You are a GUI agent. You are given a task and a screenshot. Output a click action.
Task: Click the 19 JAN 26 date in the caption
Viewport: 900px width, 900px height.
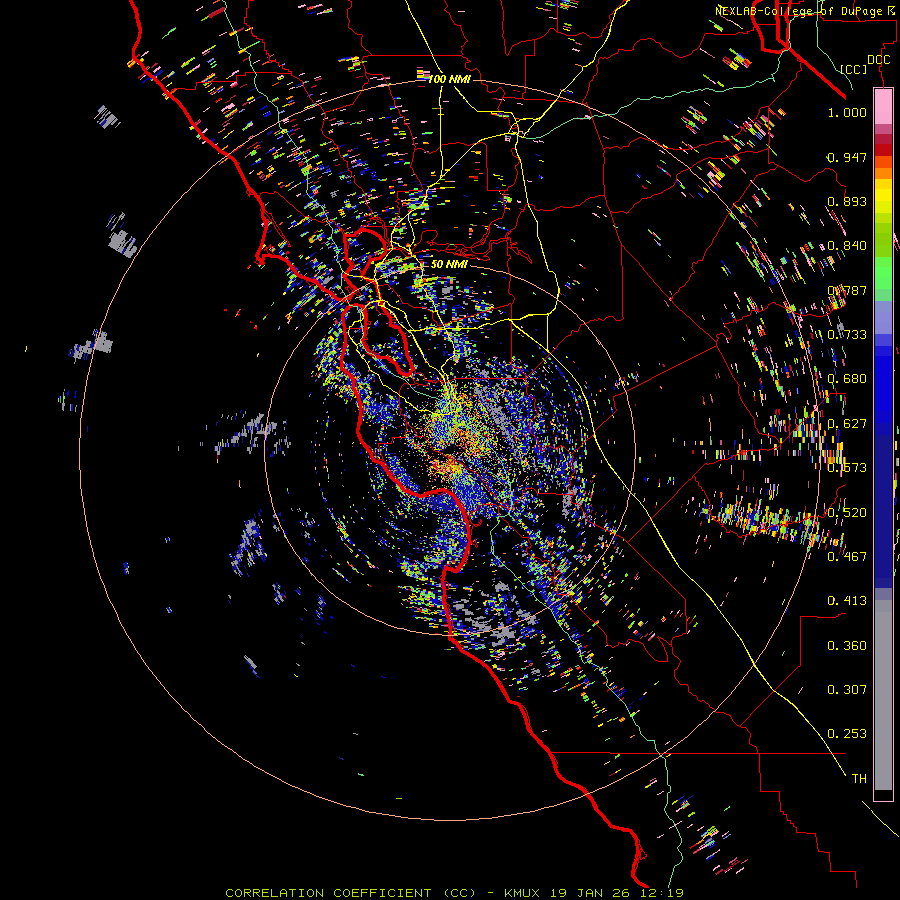pos(588,893)
